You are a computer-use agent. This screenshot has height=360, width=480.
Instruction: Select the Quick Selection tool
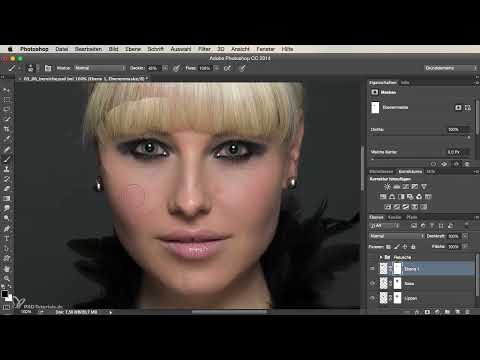(7, 119)
